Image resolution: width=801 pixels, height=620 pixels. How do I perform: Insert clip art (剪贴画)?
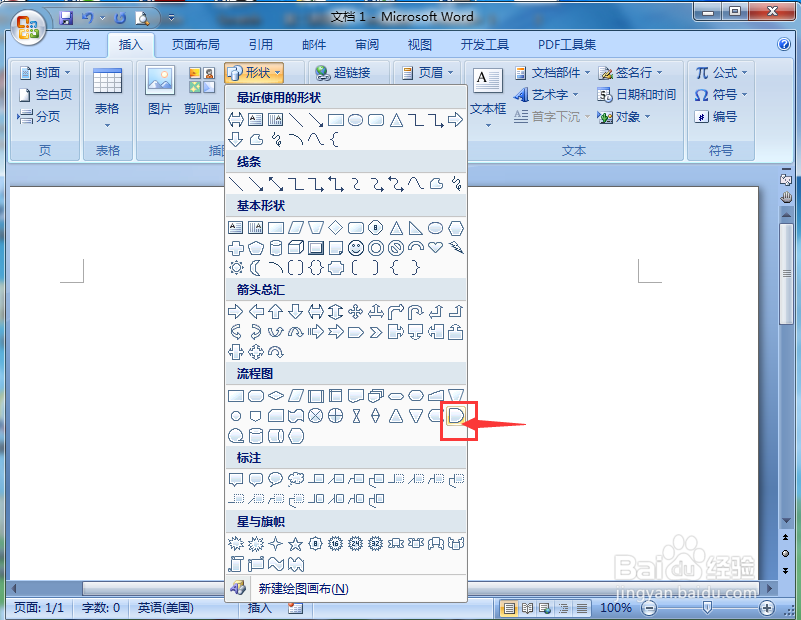pyautogui.click(x=202, y=91)
